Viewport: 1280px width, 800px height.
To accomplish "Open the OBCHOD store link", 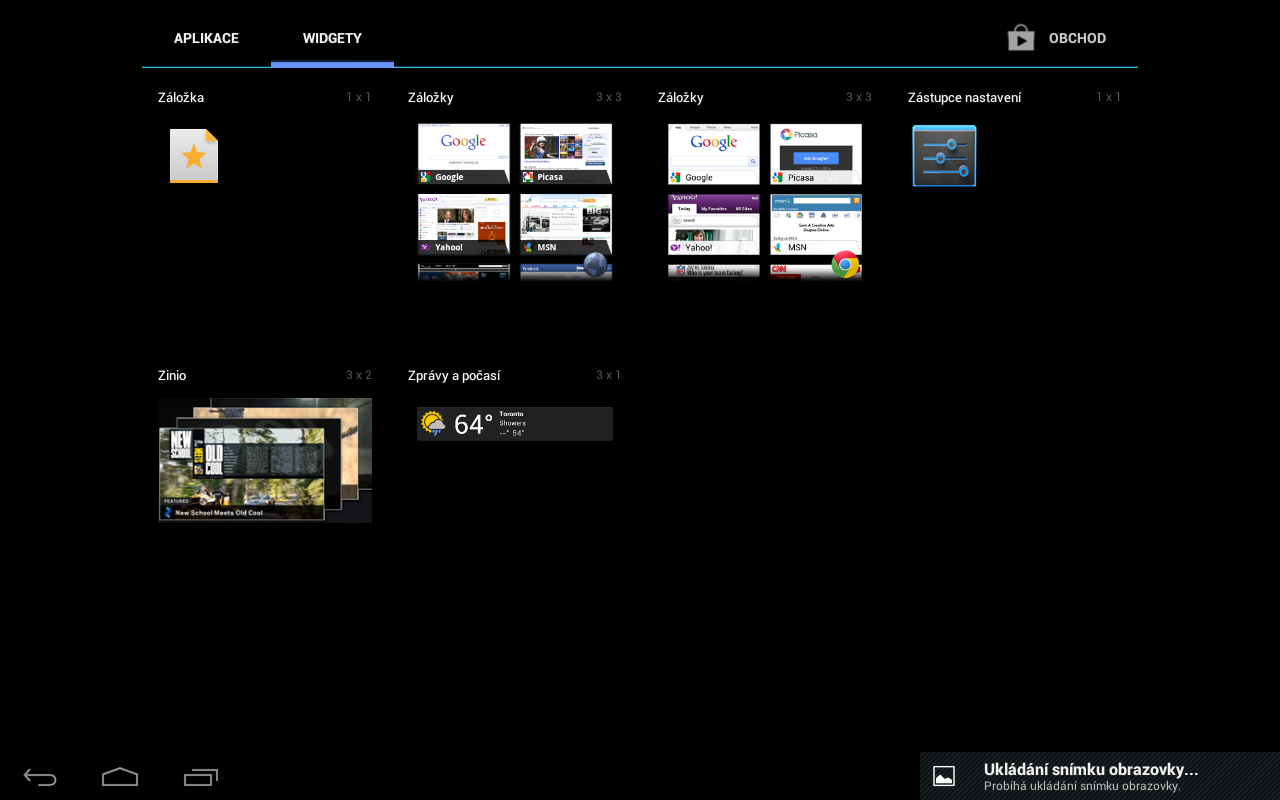I will [1077, 38].
